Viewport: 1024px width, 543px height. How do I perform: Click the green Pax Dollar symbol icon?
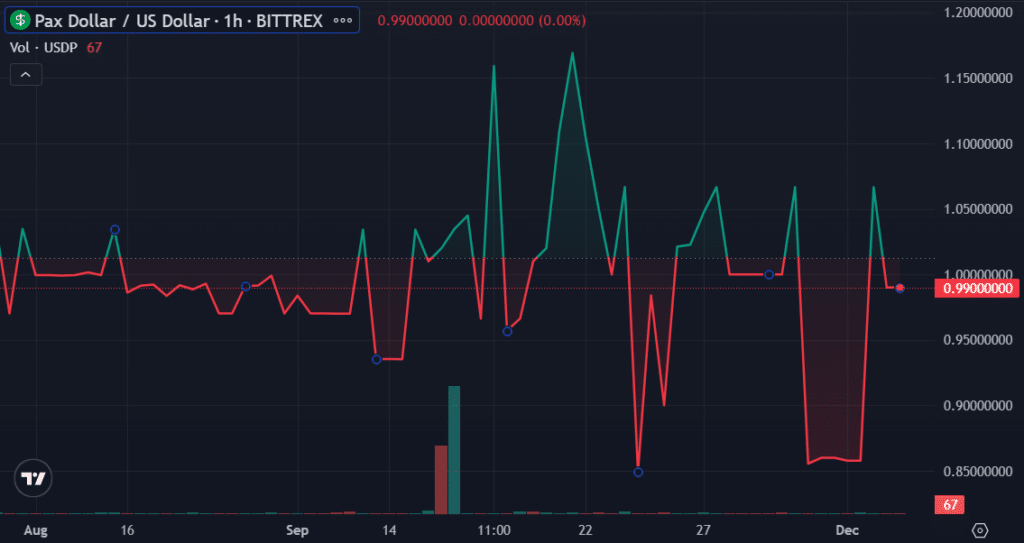[20, 20]
